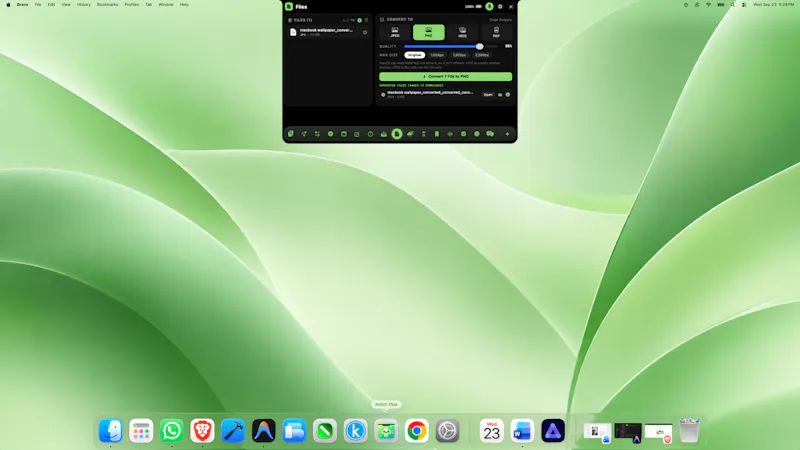Restore the minimized Brave window thumbnail in the dock
The image size is (800, 450).
[659, 432]
